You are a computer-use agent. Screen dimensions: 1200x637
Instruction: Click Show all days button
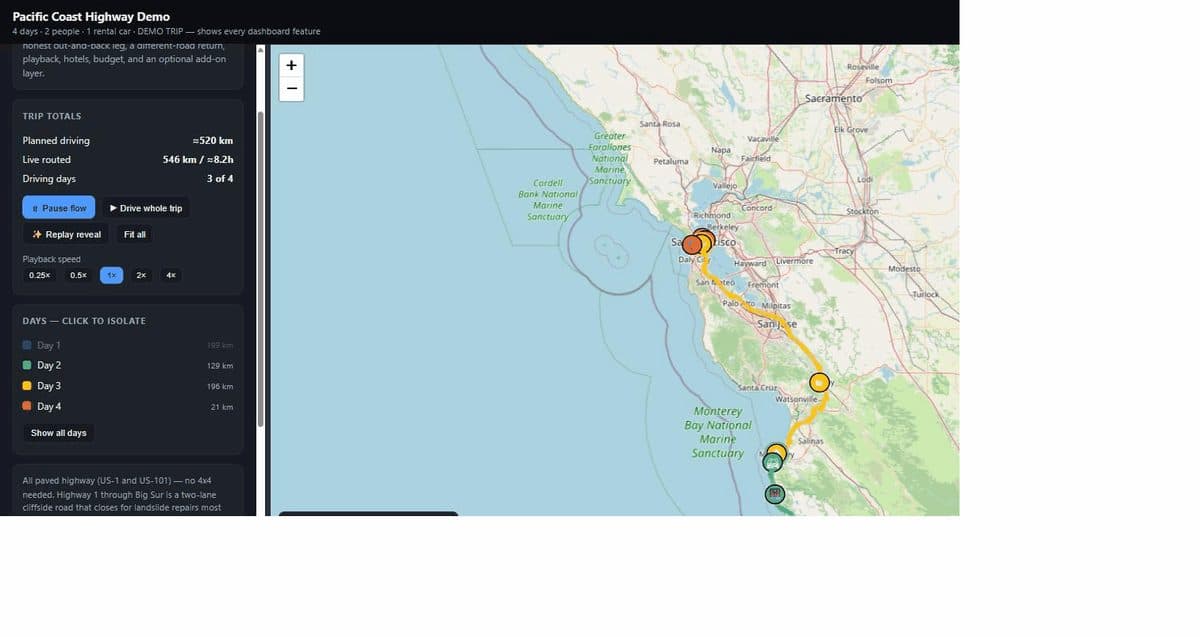(58, 433)
